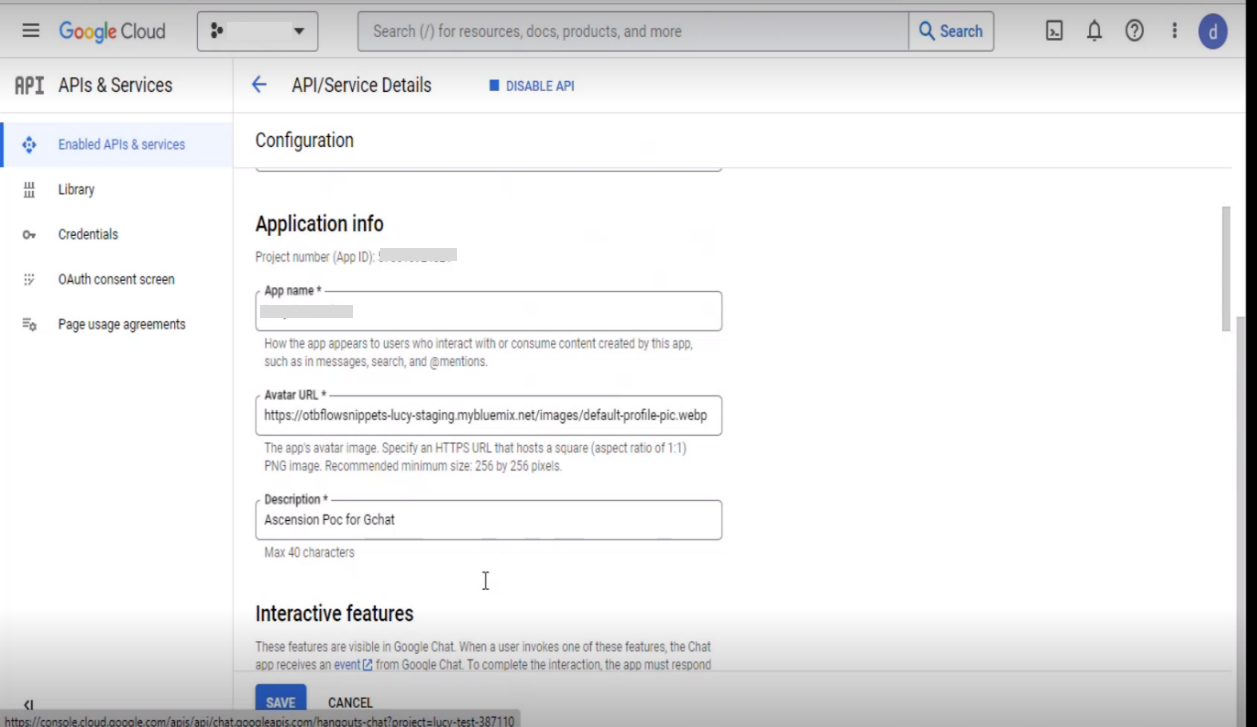Open the user account avatar
1257x727 pixels.
click(1213, 32)
